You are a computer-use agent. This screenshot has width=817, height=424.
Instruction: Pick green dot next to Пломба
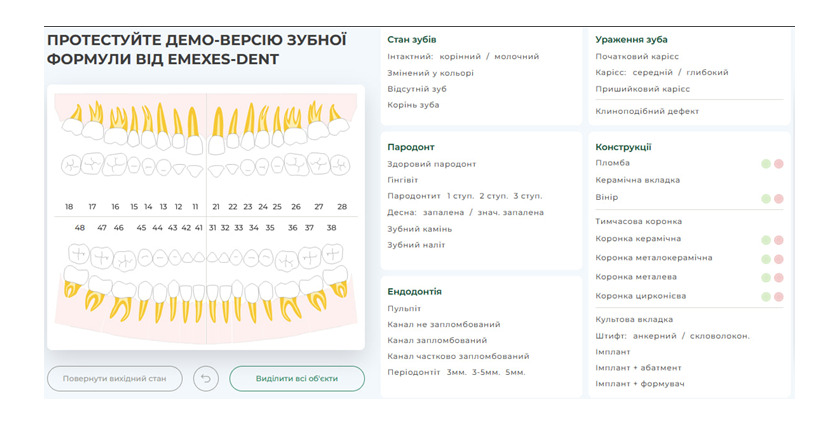(x=766, y=163)
